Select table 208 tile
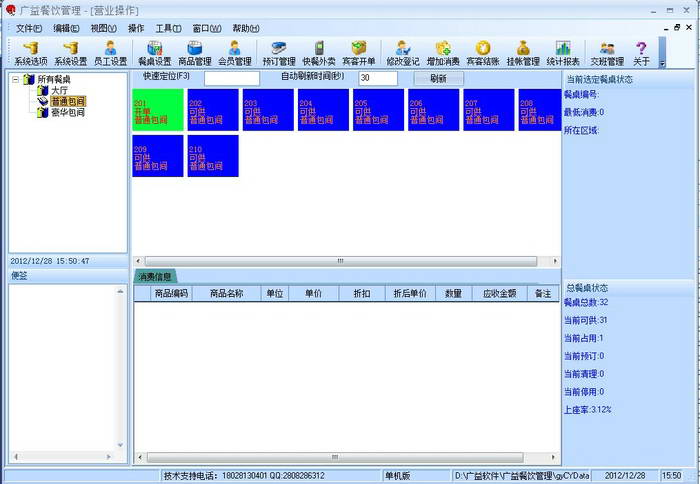Image resolution: width=700 pixels, height=484 pixels. tap(539, 110)
